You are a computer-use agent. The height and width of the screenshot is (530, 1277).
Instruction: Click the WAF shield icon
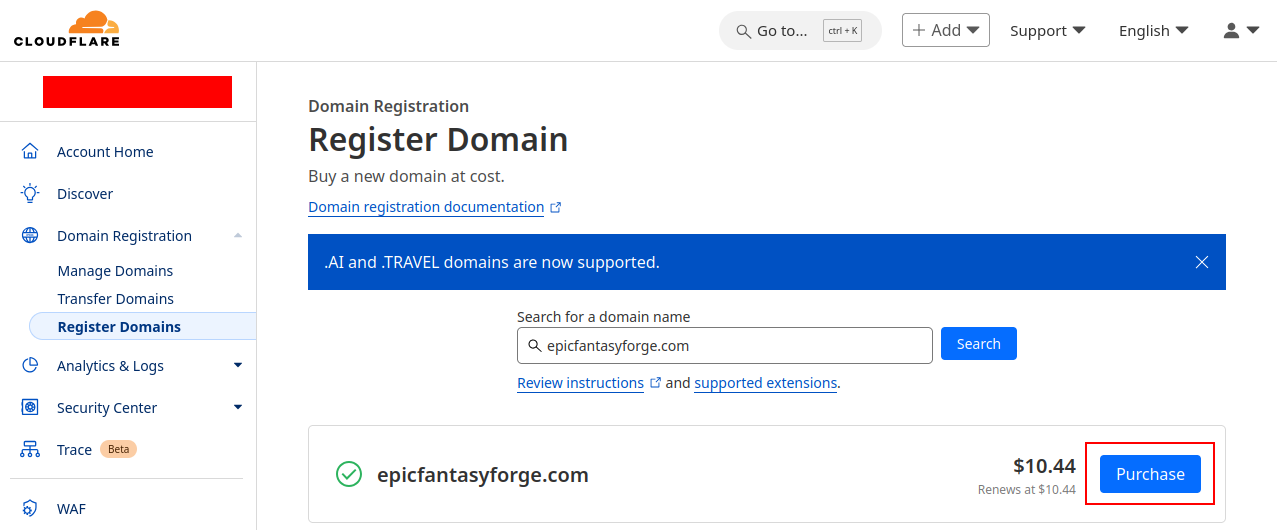(x=30, y=508)
